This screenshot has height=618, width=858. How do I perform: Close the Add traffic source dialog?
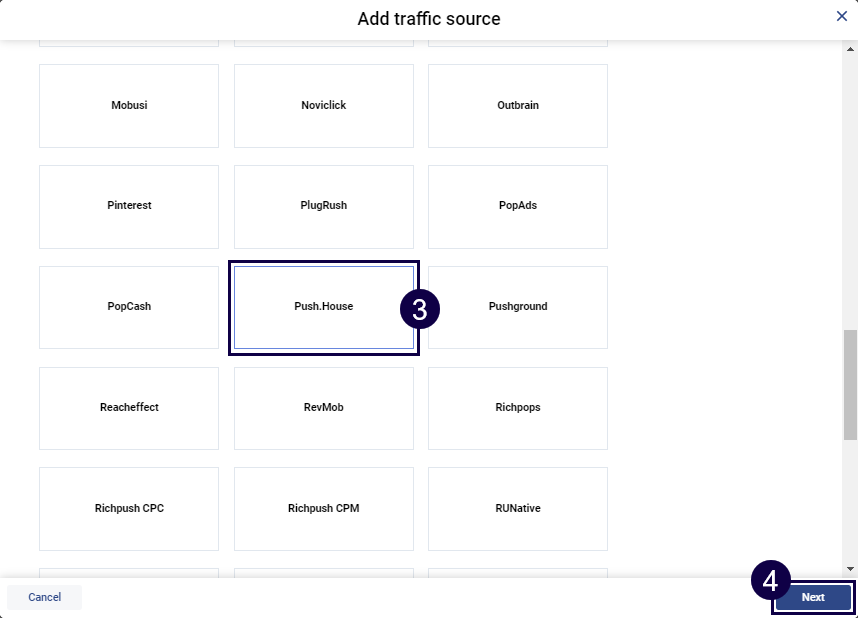tap(842, 16)
